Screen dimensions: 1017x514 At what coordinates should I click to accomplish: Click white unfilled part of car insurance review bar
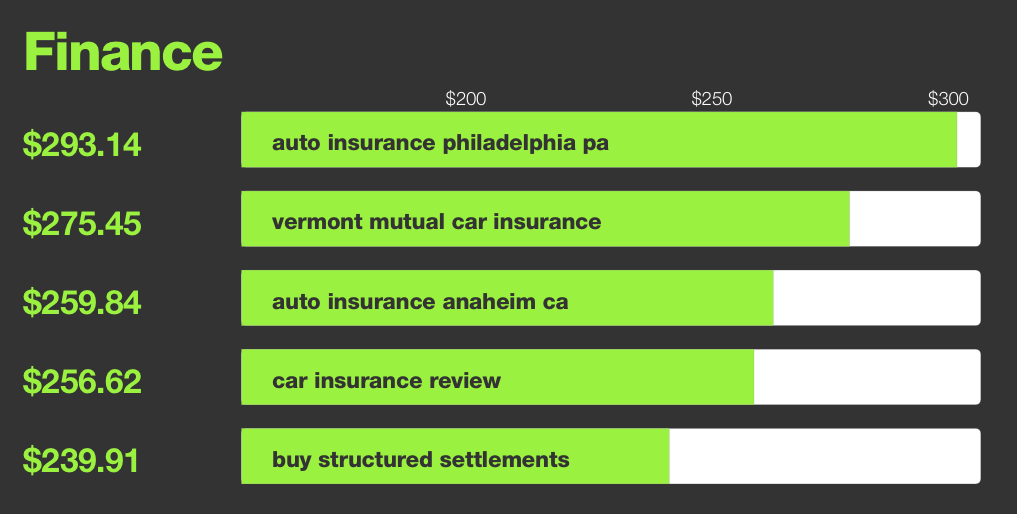(866, 377)
